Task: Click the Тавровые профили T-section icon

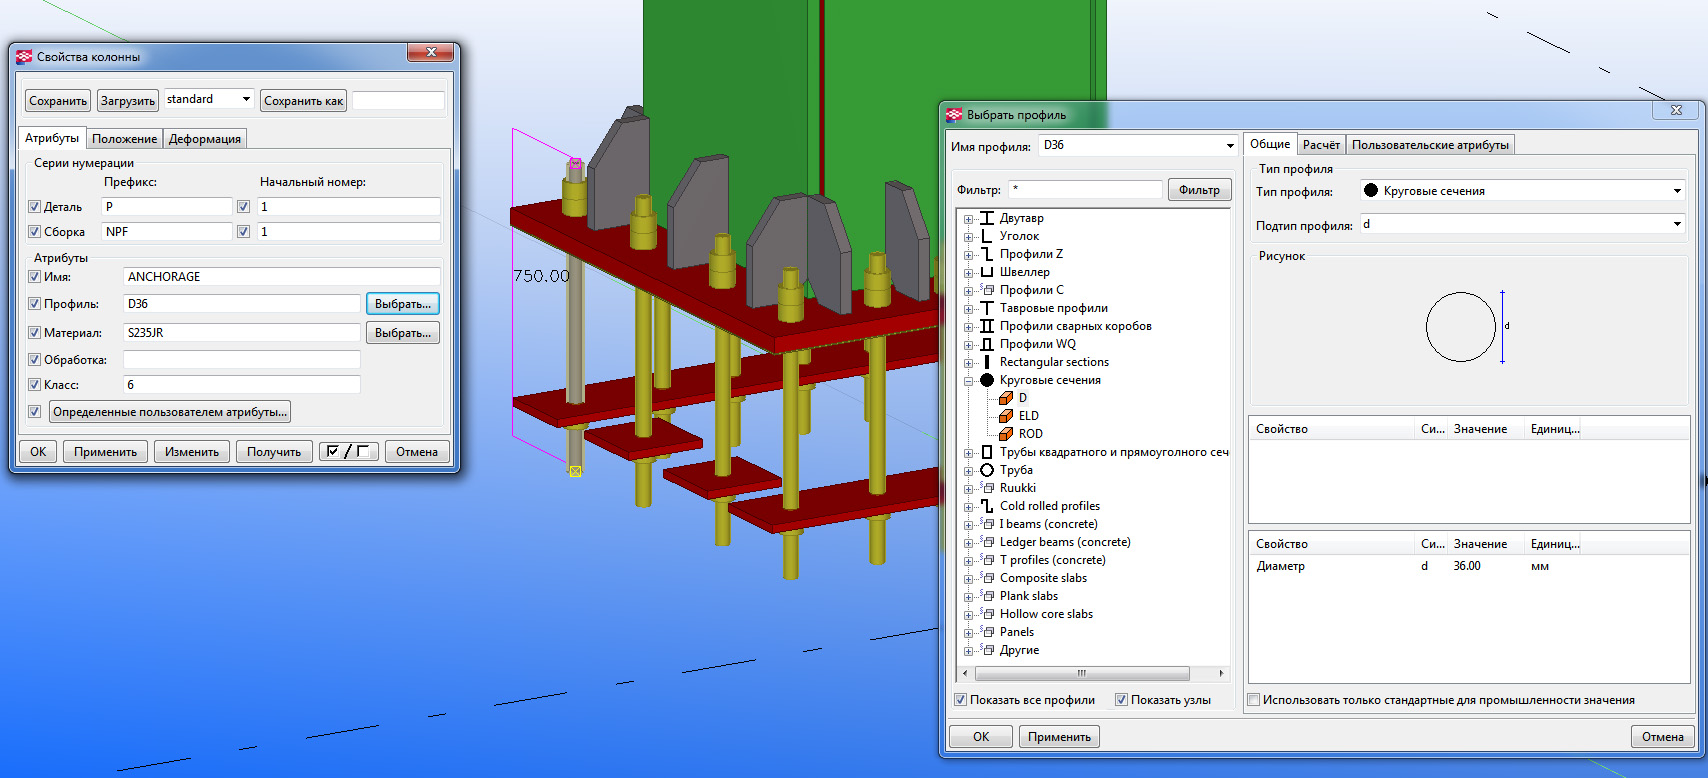Action: tap(987, 308)
